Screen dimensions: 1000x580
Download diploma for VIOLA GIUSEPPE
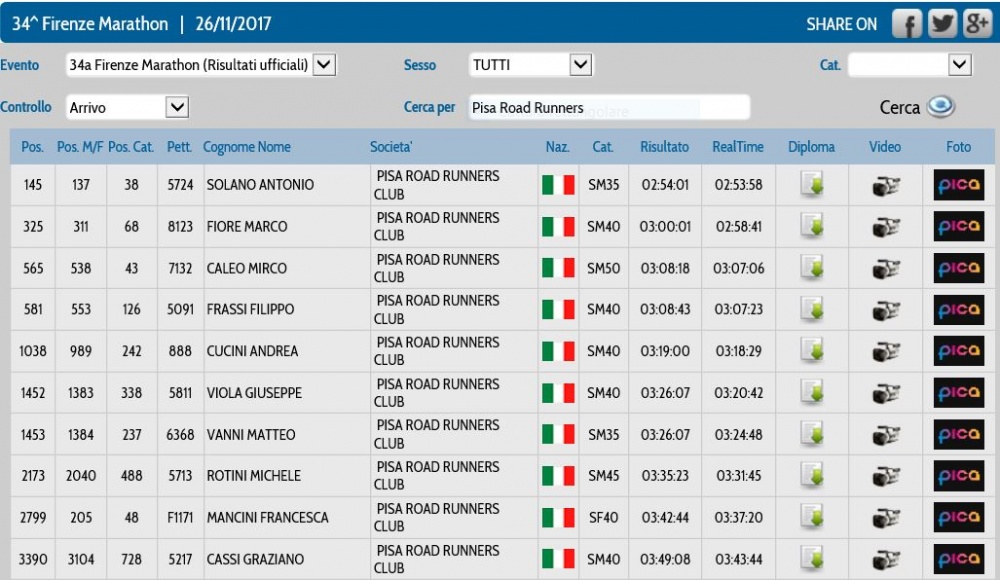click(x=812, y=392)
